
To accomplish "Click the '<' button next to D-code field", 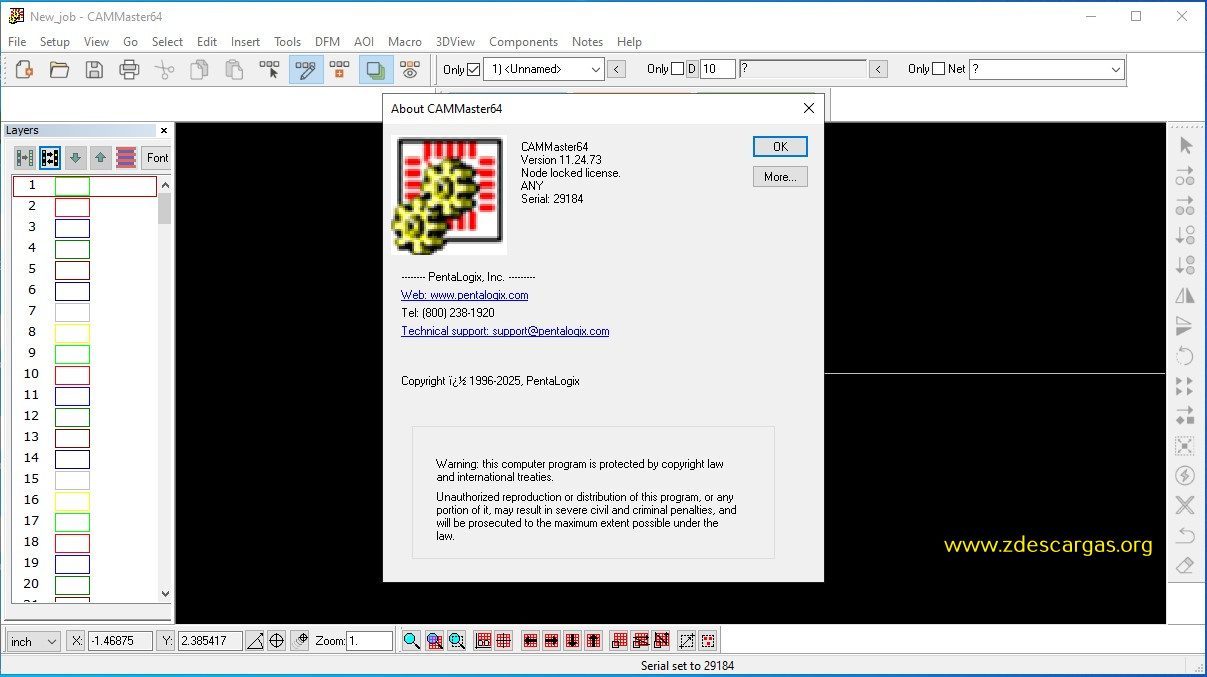I will tap(878, 69).
